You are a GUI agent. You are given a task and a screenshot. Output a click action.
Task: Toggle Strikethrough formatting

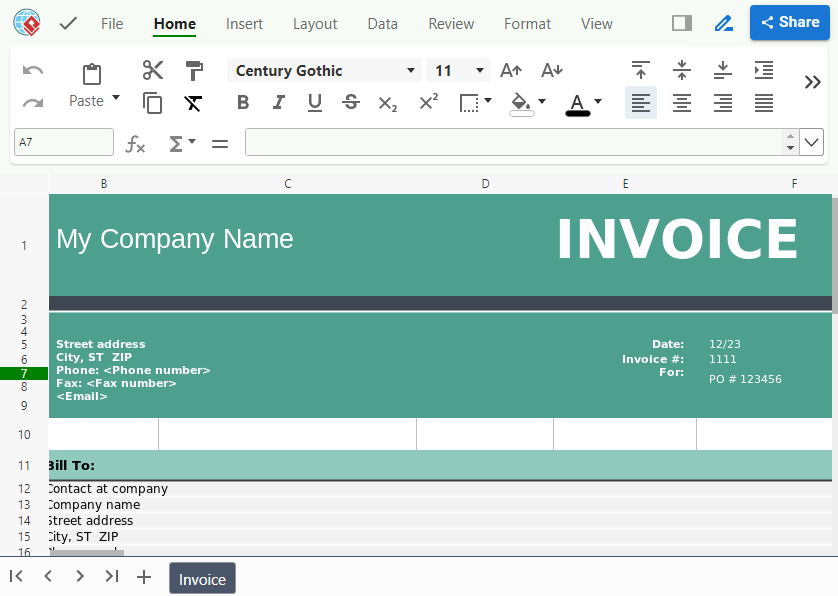351,102
